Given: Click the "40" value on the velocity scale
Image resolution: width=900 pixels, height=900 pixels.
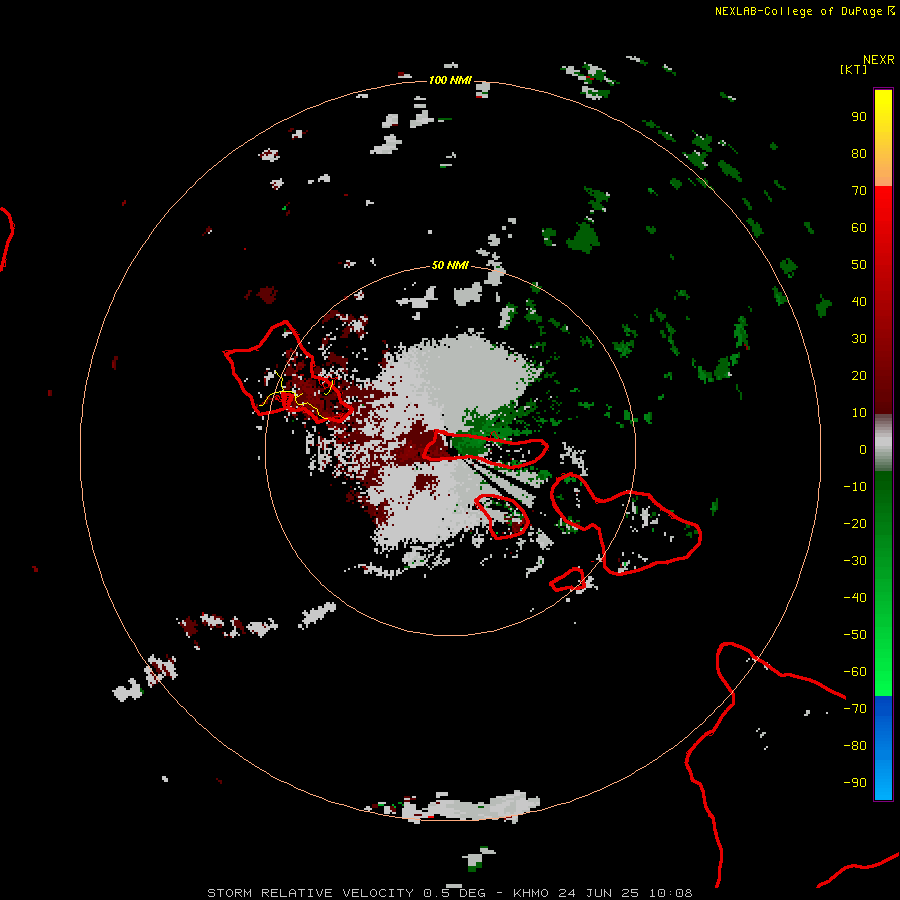Looking at the screenshot, I should pos(859,302).
